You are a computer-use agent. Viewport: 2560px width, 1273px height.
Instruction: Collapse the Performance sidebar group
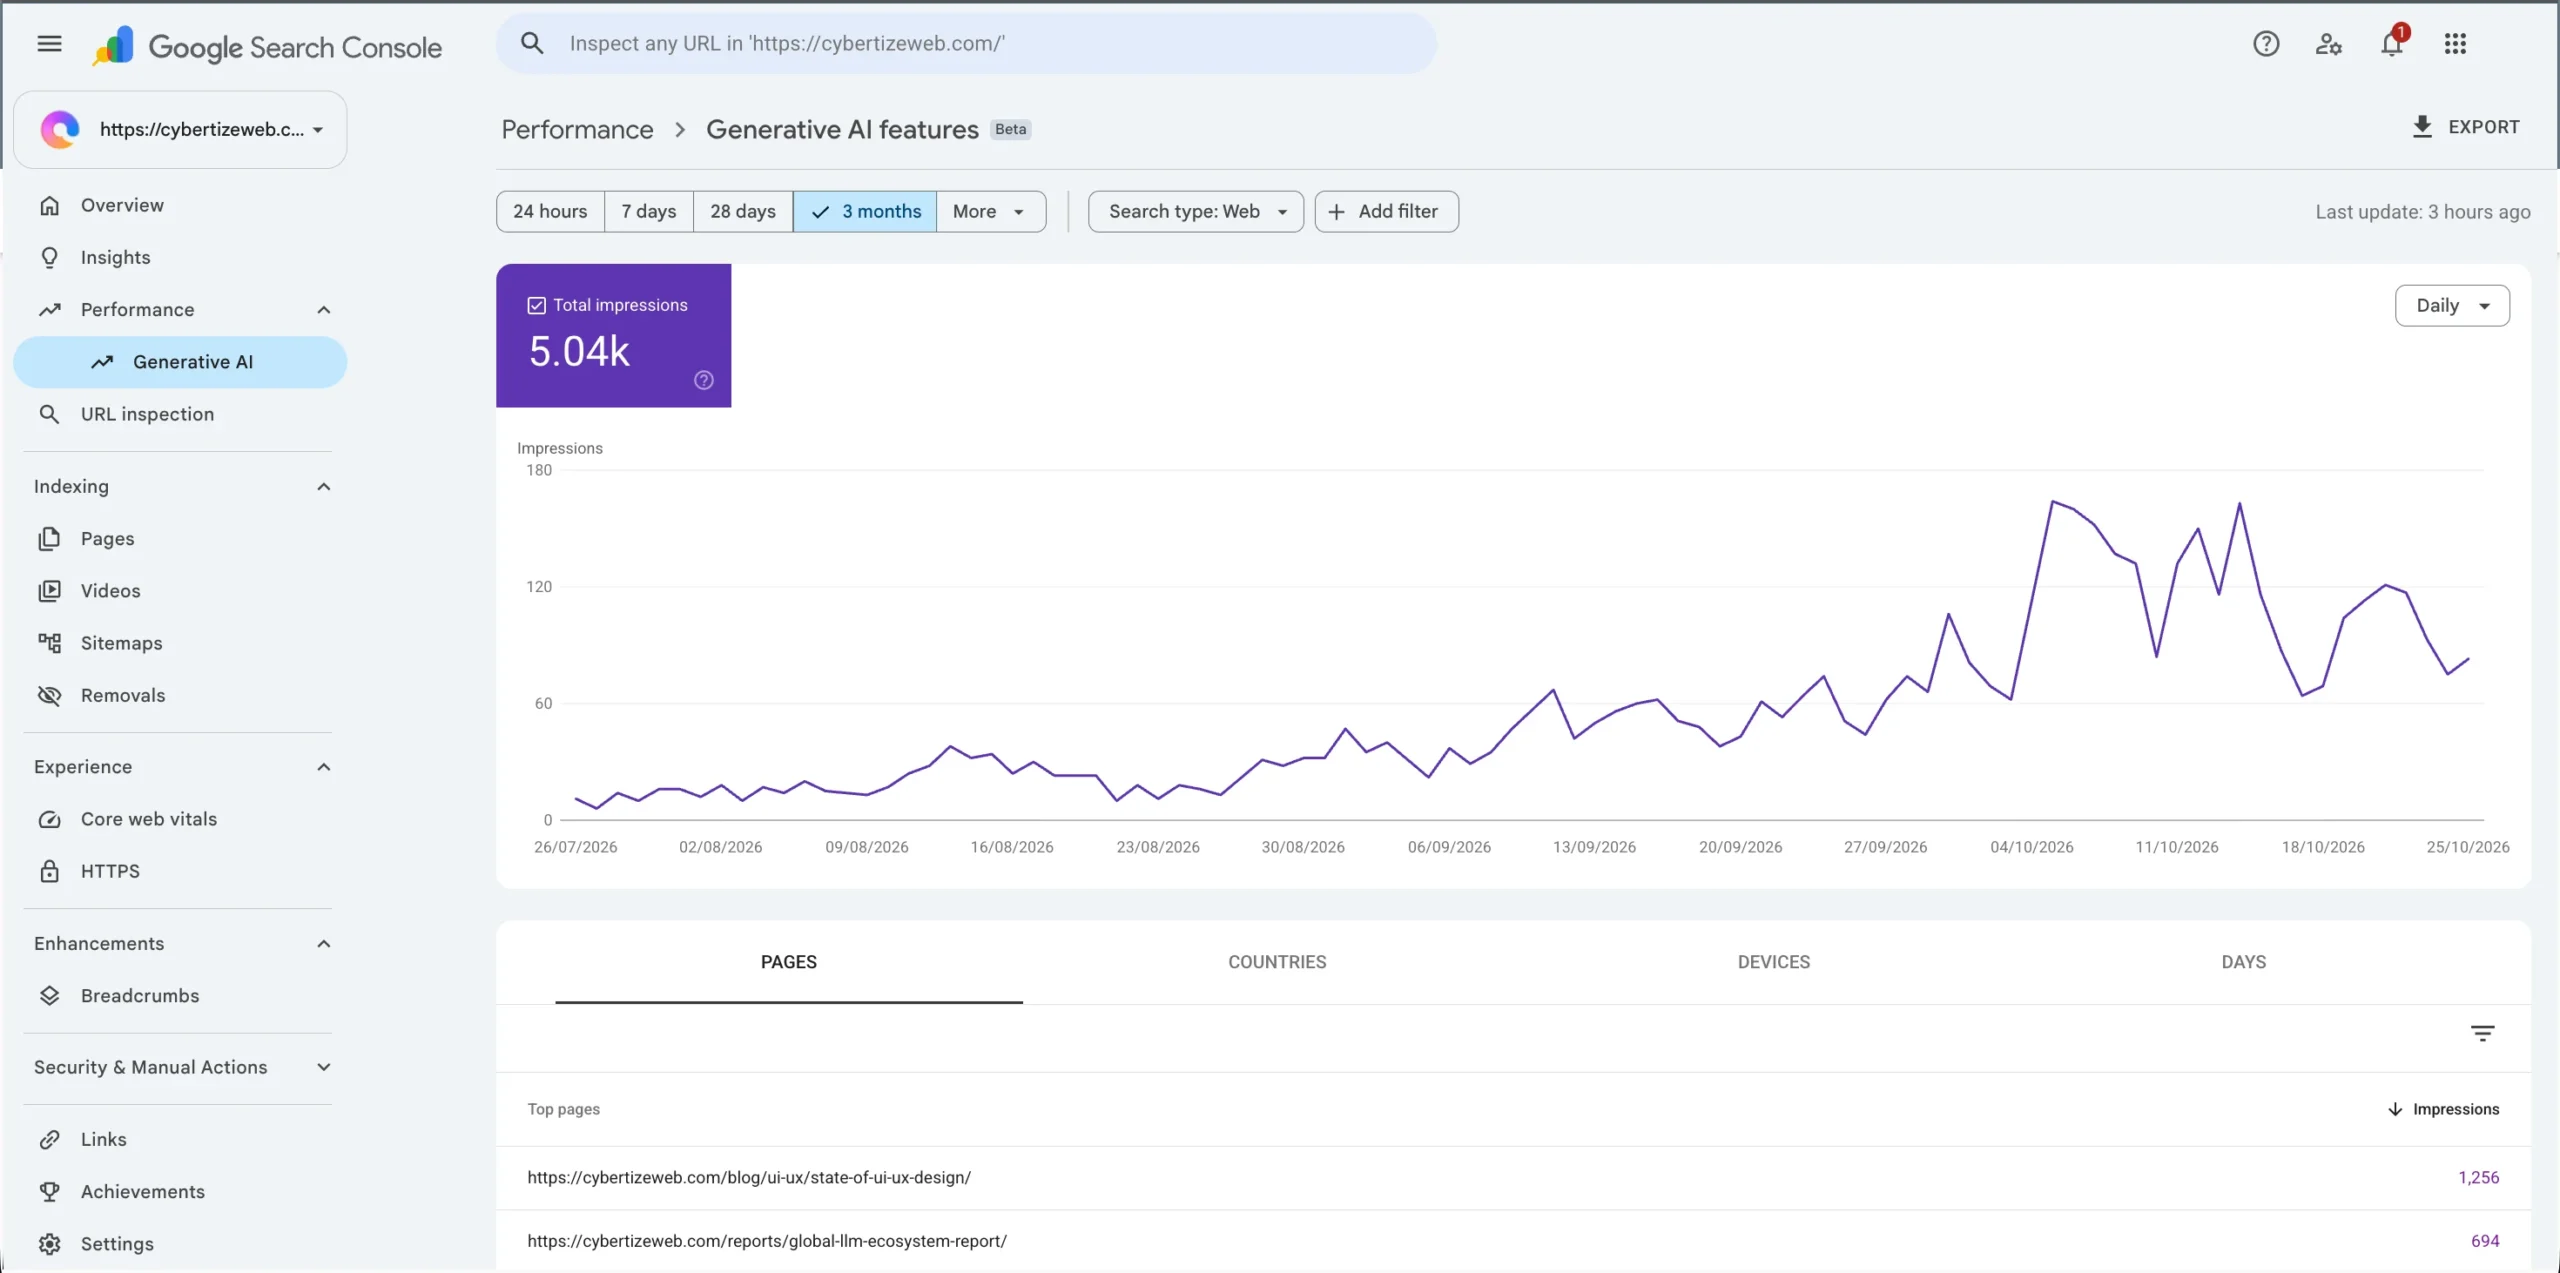point(323,309)
